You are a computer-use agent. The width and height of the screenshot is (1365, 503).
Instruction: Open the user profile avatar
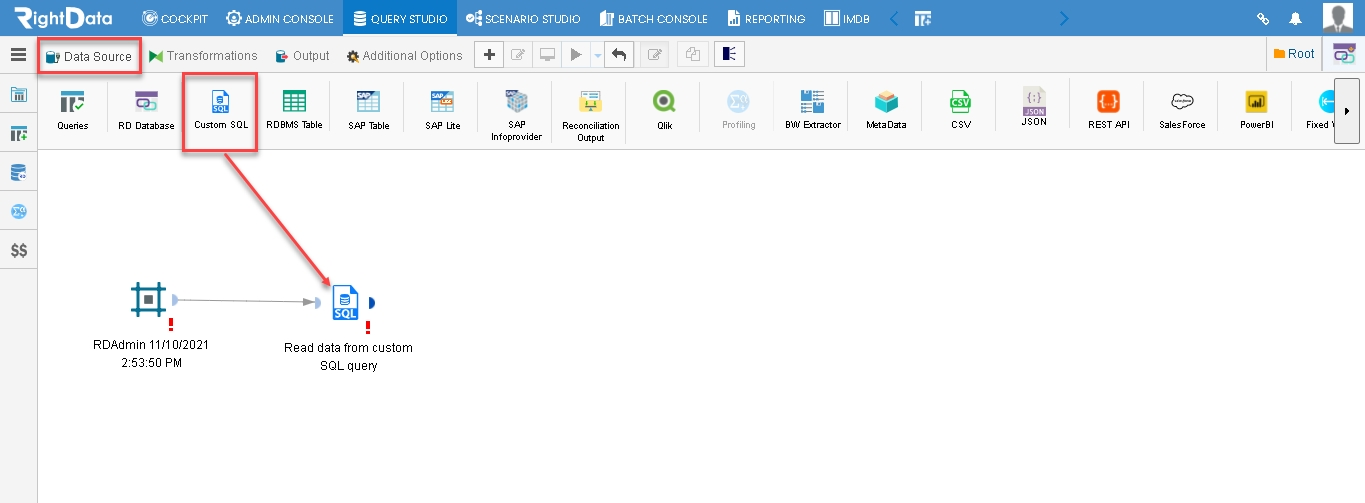(1338, 17)
